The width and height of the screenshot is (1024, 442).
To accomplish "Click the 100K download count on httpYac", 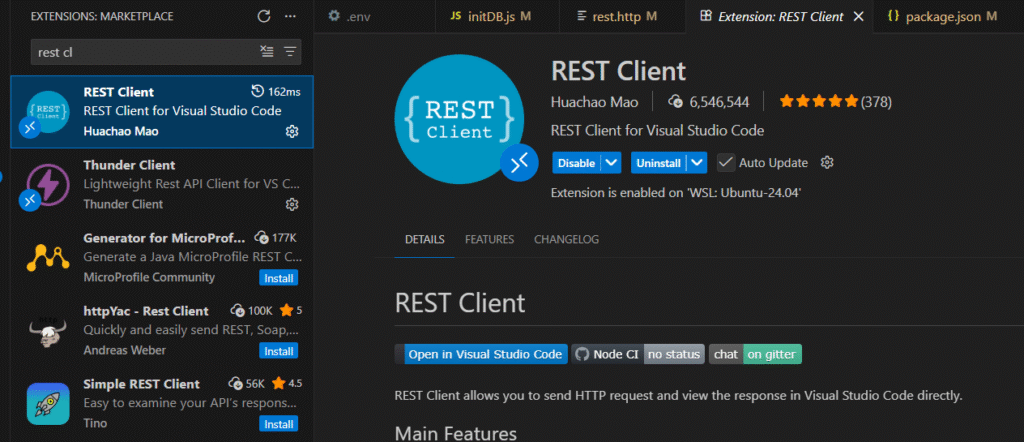I will [251, 310].
